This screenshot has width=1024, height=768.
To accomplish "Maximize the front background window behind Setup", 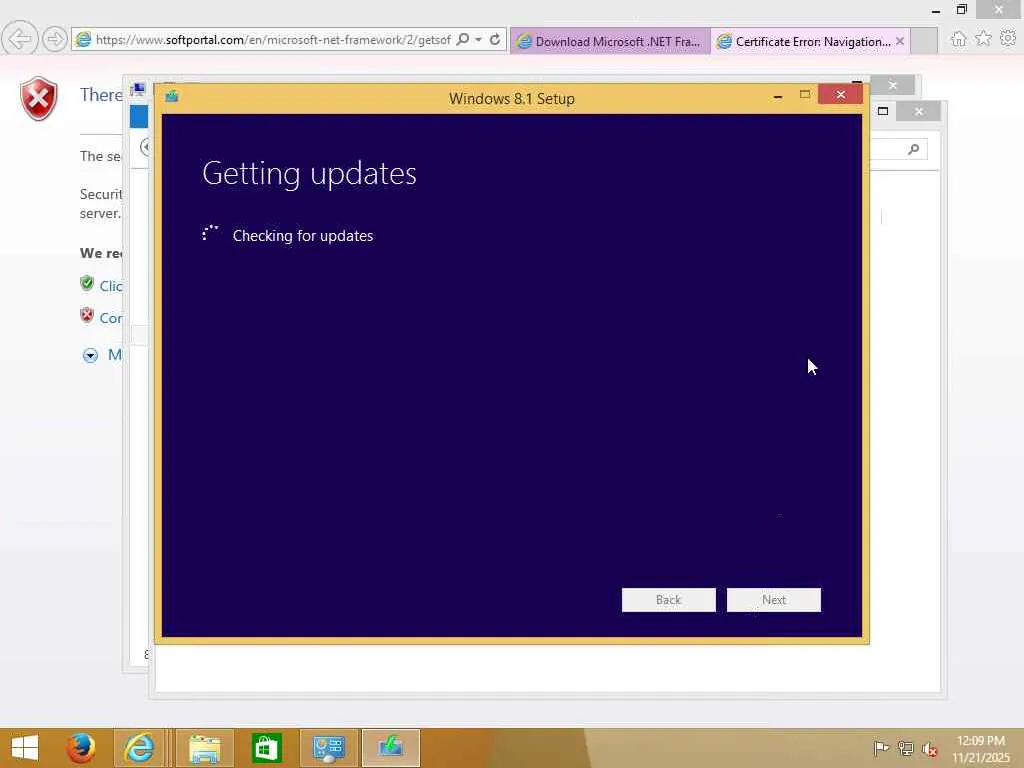I will tap(882, 111).
